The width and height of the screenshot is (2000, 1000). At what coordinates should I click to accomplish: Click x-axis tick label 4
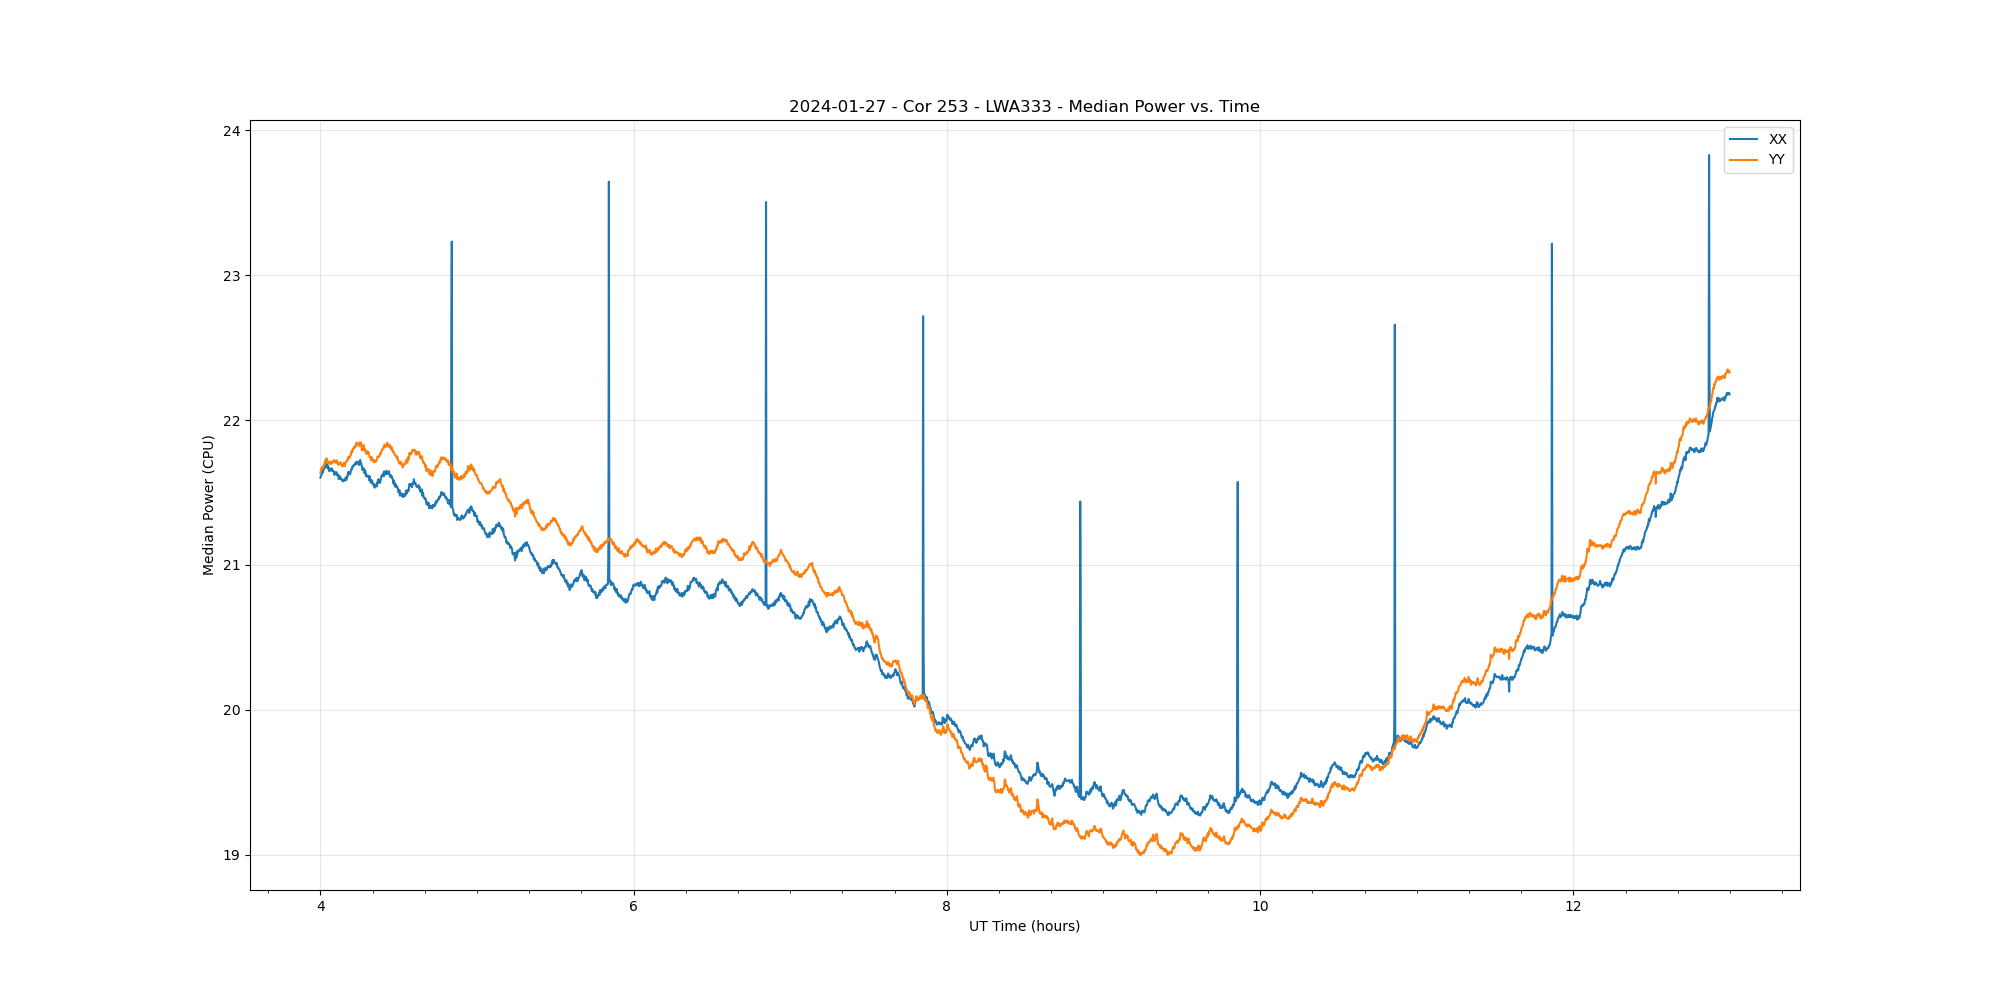click(320, 907)
